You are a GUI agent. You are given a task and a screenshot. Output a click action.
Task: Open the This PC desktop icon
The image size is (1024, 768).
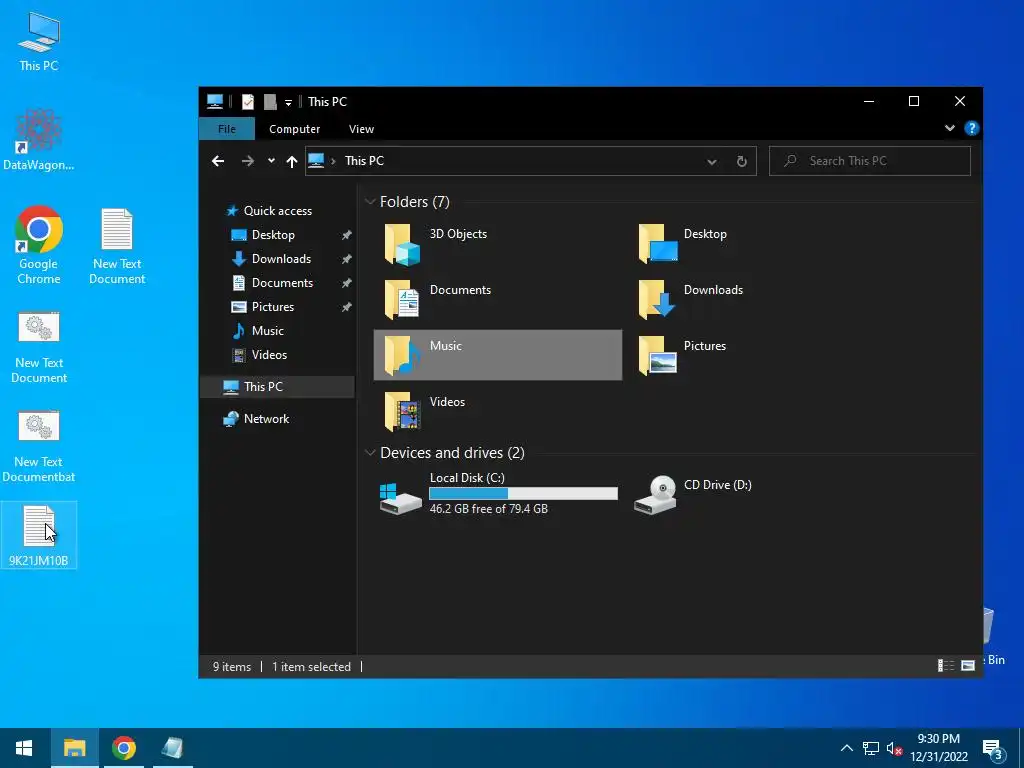coord(39,40)
